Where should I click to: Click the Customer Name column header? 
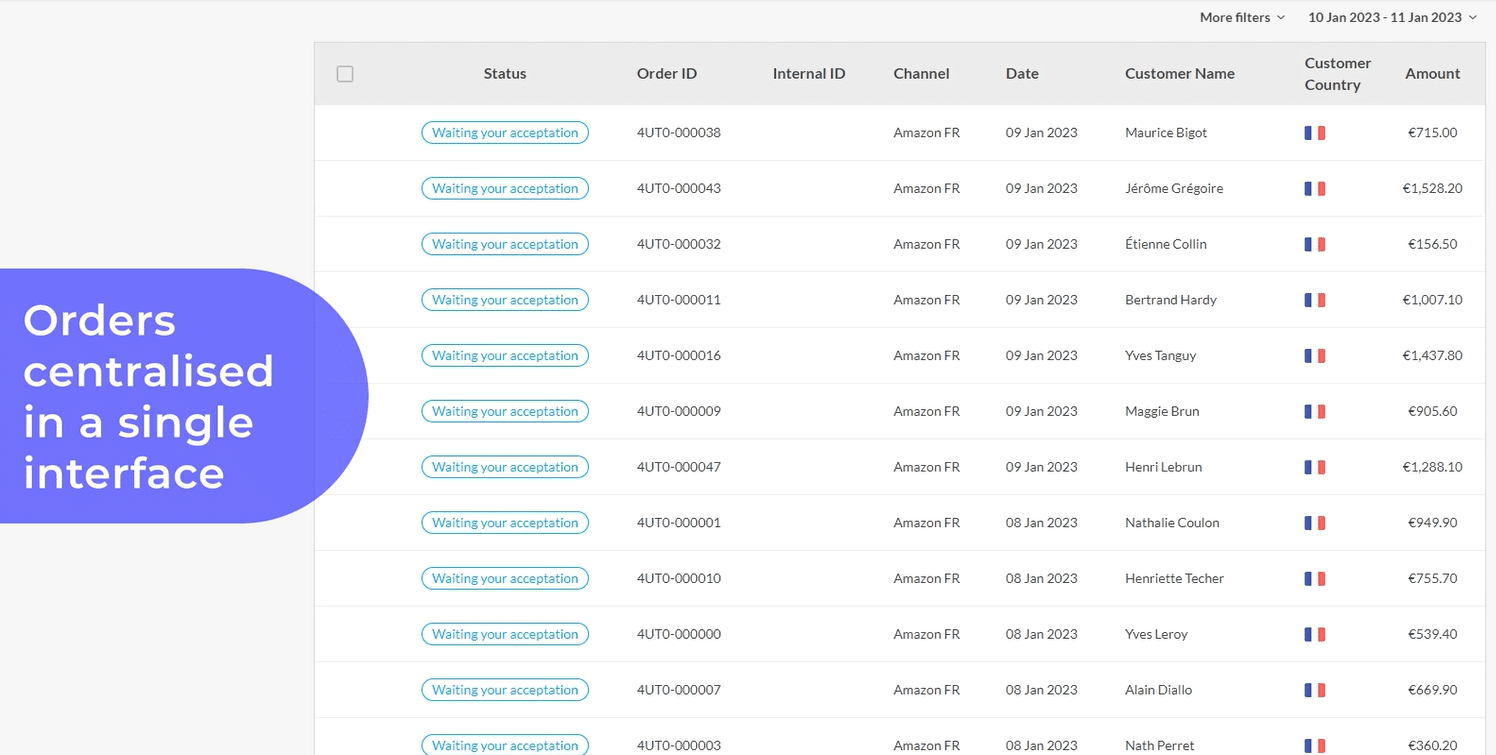tap(1180, 73)
